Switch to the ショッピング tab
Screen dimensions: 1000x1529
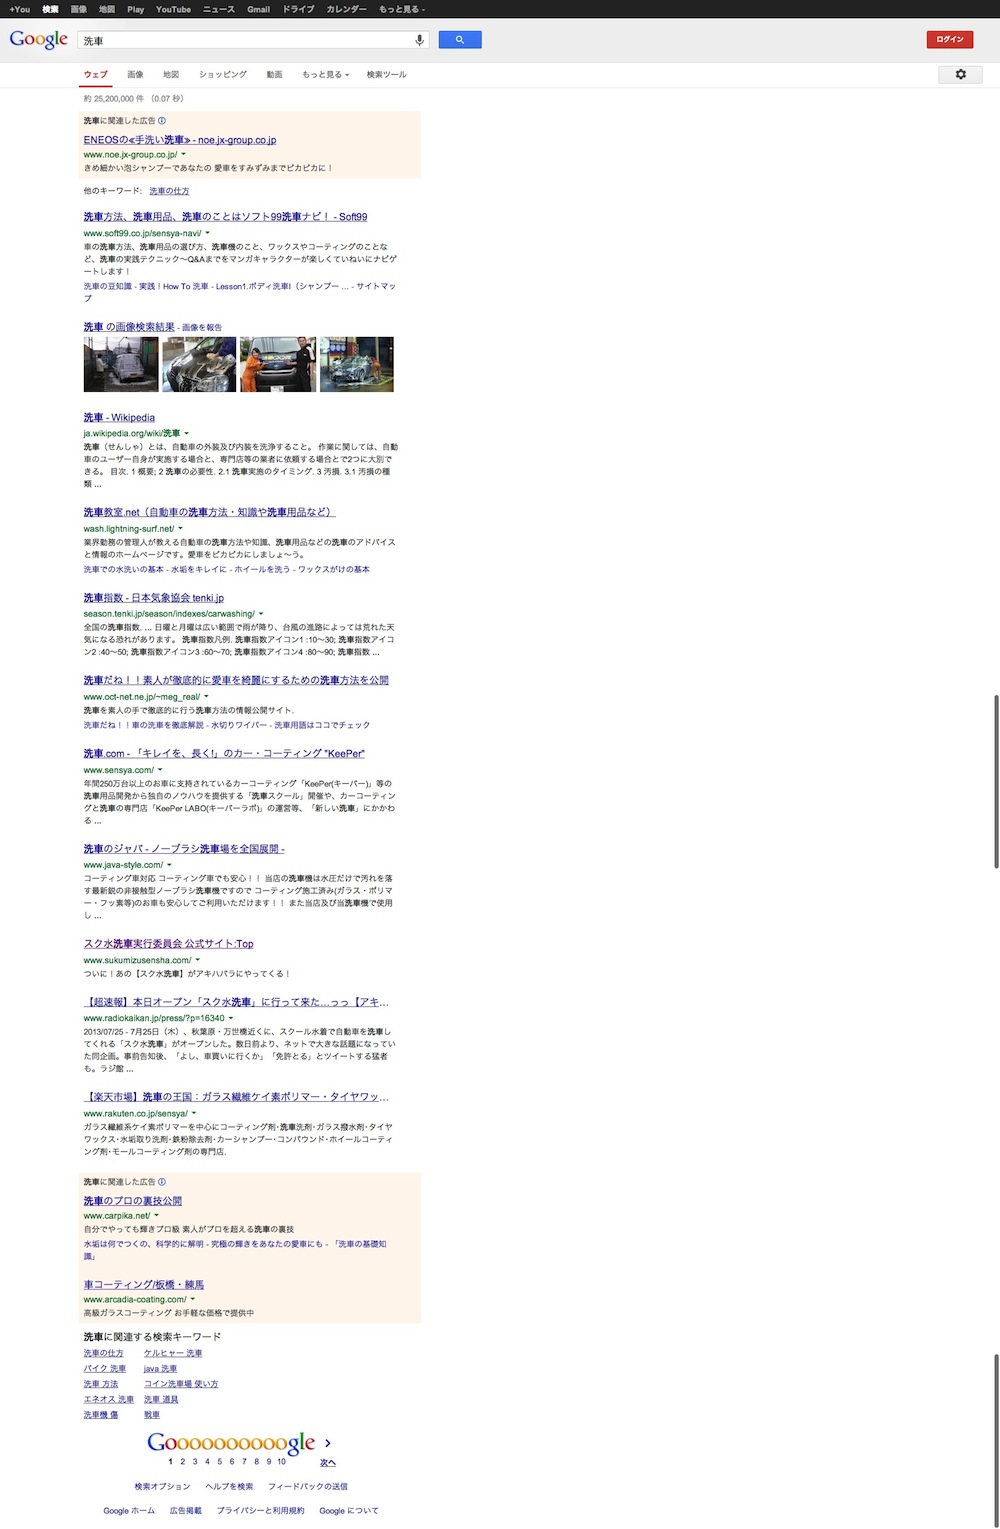(222, 75)
